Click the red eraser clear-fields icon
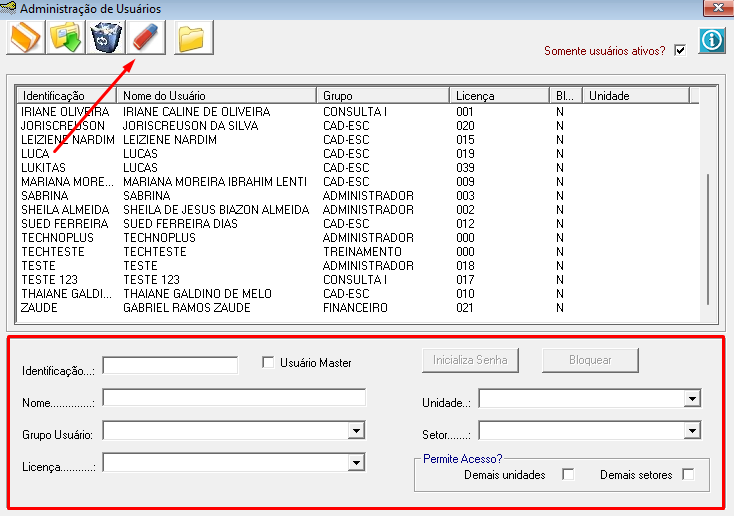This screenshot has height=516, width=734. [146, 37]
